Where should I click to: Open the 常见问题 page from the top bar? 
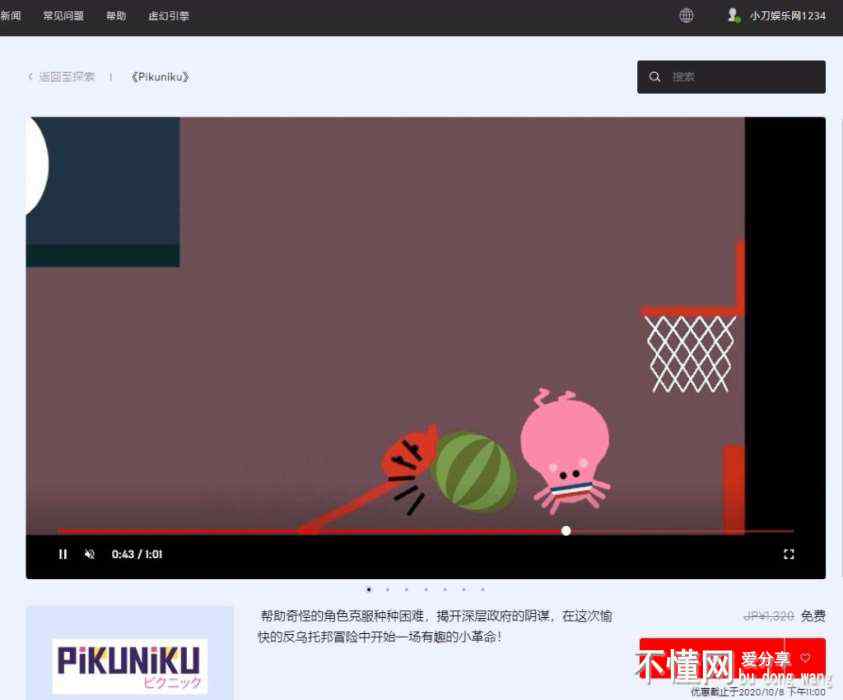(x=63, y=16)
